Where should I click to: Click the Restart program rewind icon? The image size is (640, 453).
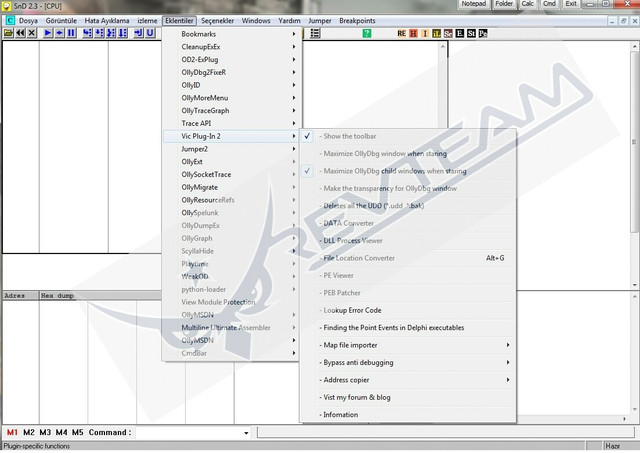pyautogui.click(x=20, y=33)
